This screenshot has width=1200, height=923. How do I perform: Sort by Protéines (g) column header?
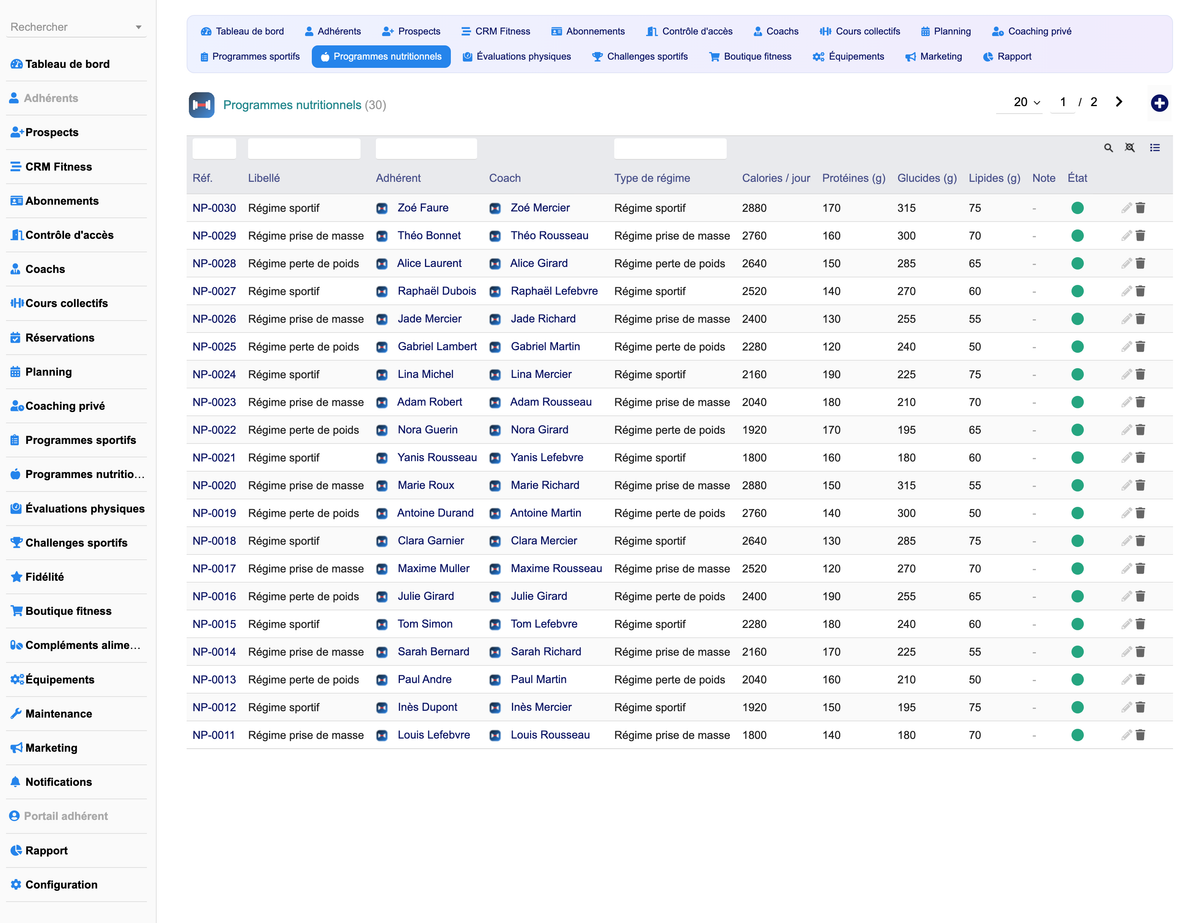(x=854, y=178)
